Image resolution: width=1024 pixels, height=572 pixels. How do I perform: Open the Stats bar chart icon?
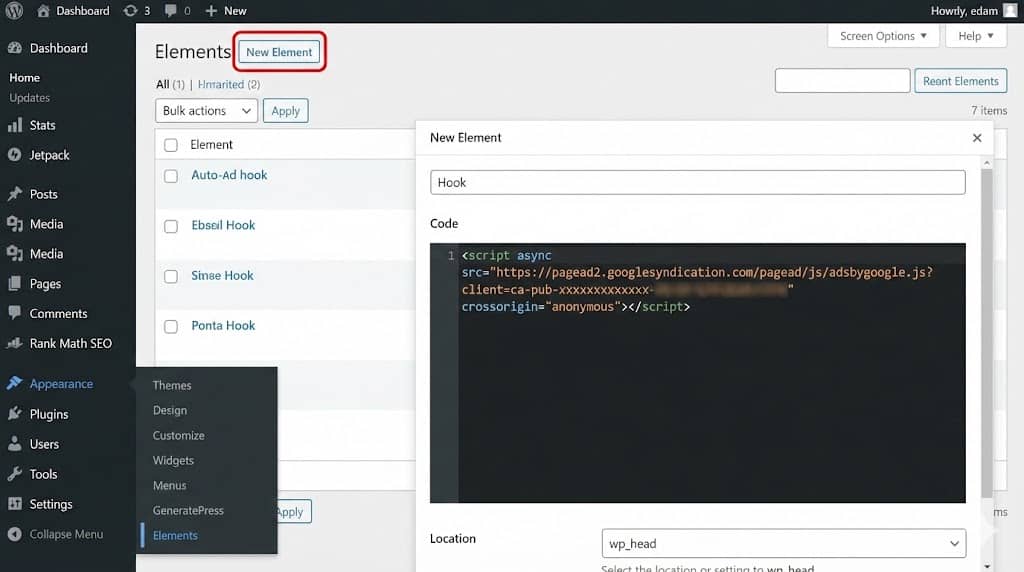click(x=14, y=125)
